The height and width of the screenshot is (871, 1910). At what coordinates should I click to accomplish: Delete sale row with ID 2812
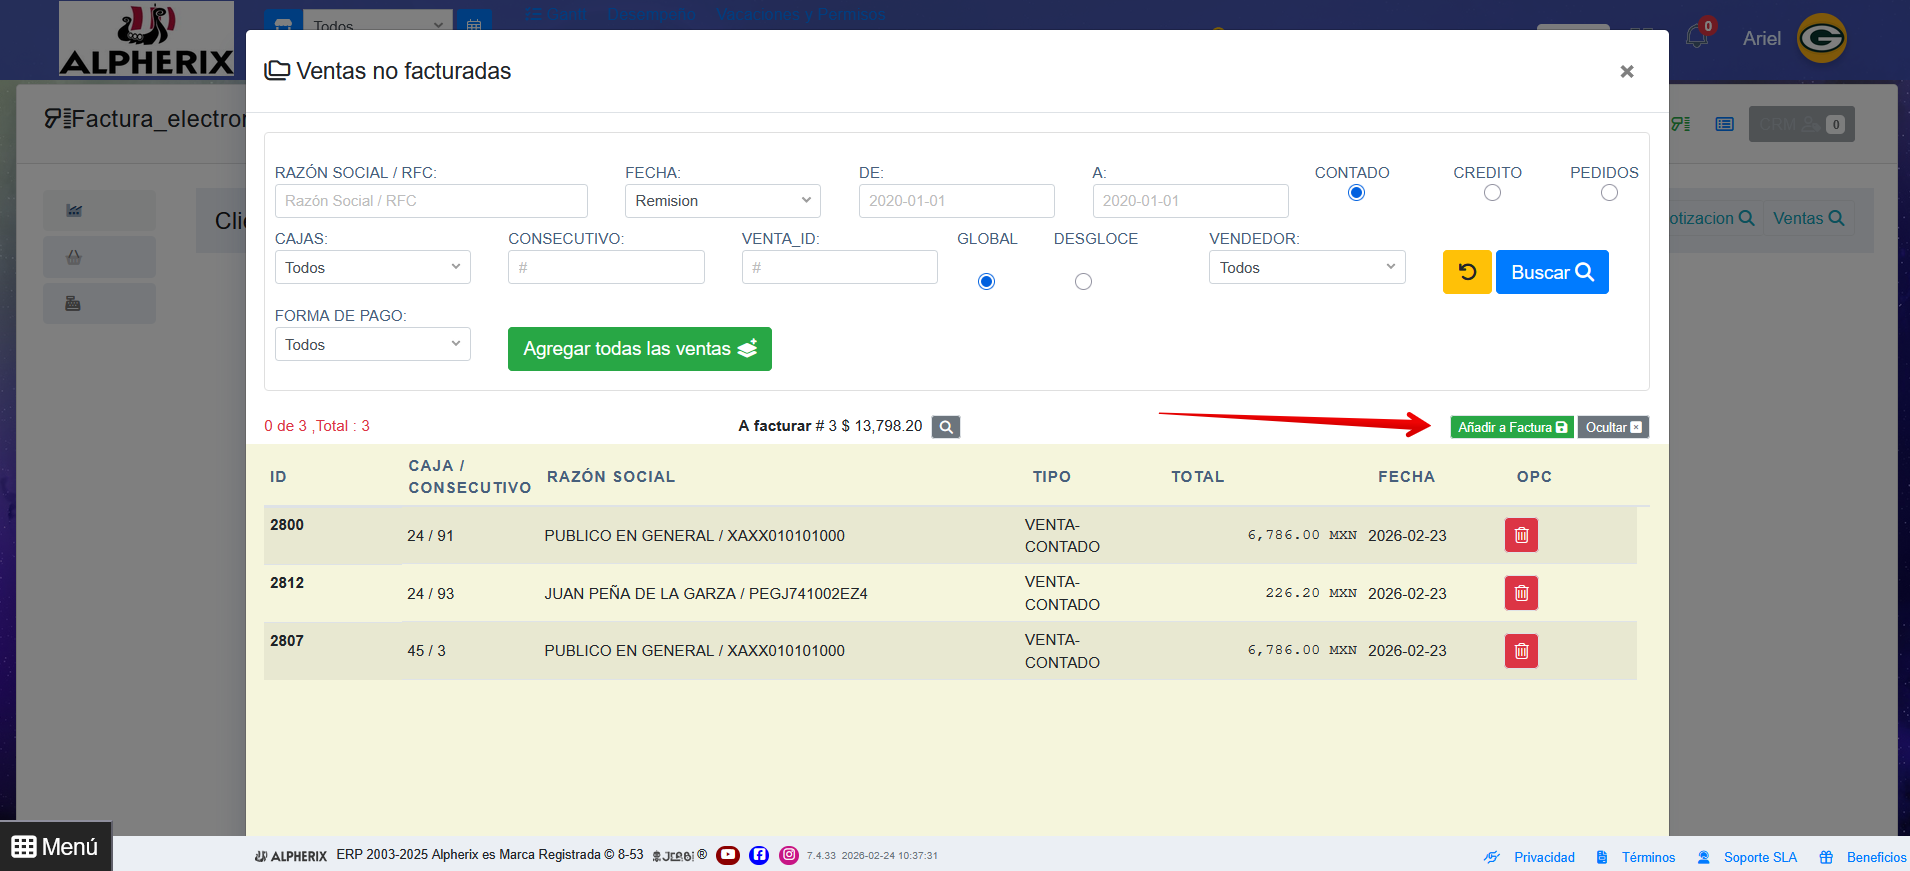pos(1520,593)
